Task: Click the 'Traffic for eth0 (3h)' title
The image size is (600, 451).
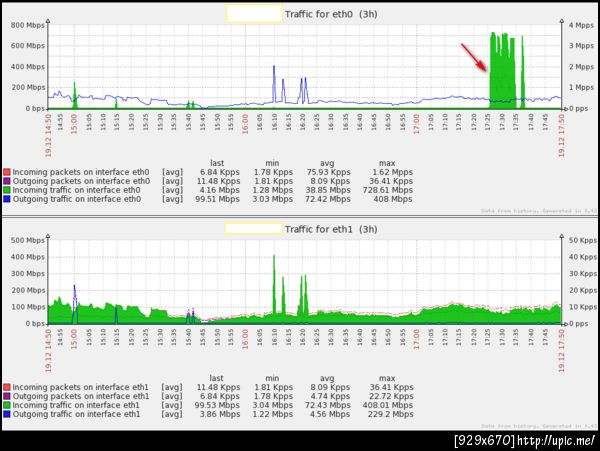Action: point(331,14)
